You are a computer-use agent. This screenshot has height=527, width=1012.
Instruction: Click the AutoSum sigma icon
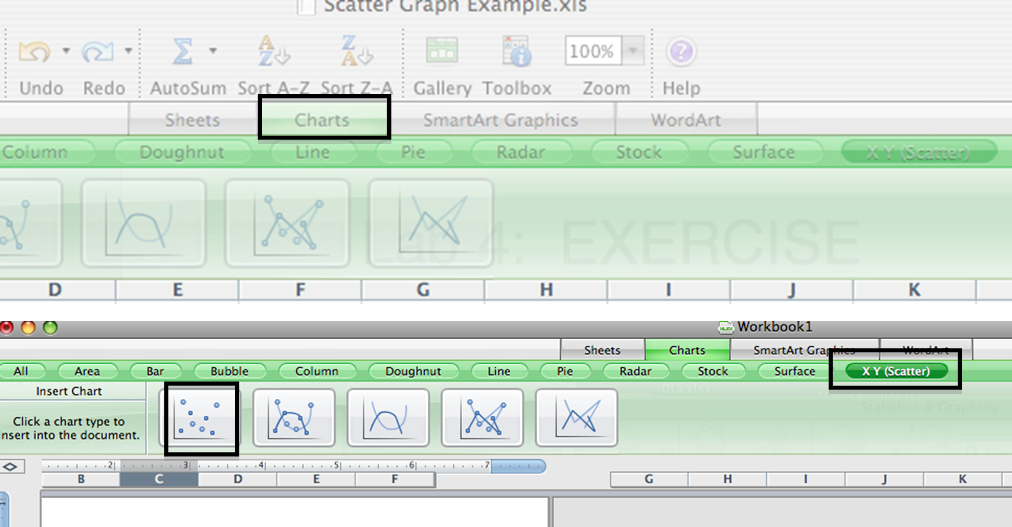click(183, 51)
